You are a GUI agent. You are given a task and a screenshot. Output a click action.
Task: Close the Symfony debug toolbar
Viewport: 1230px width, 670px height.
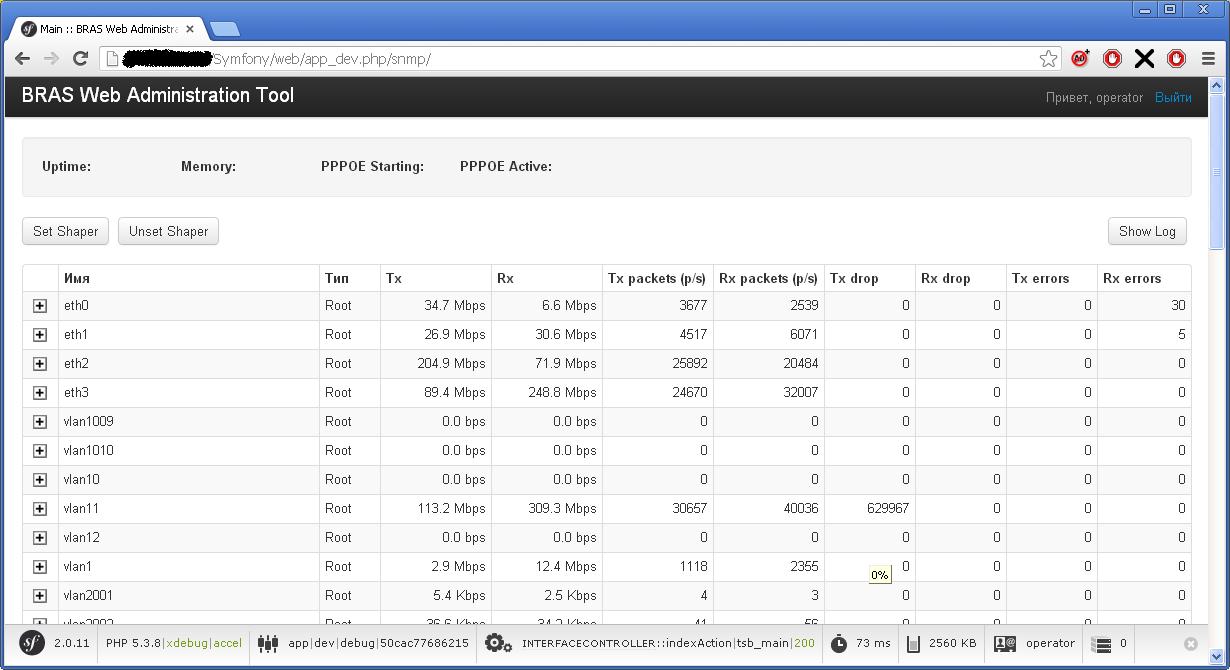click(x=1191, y=644)
